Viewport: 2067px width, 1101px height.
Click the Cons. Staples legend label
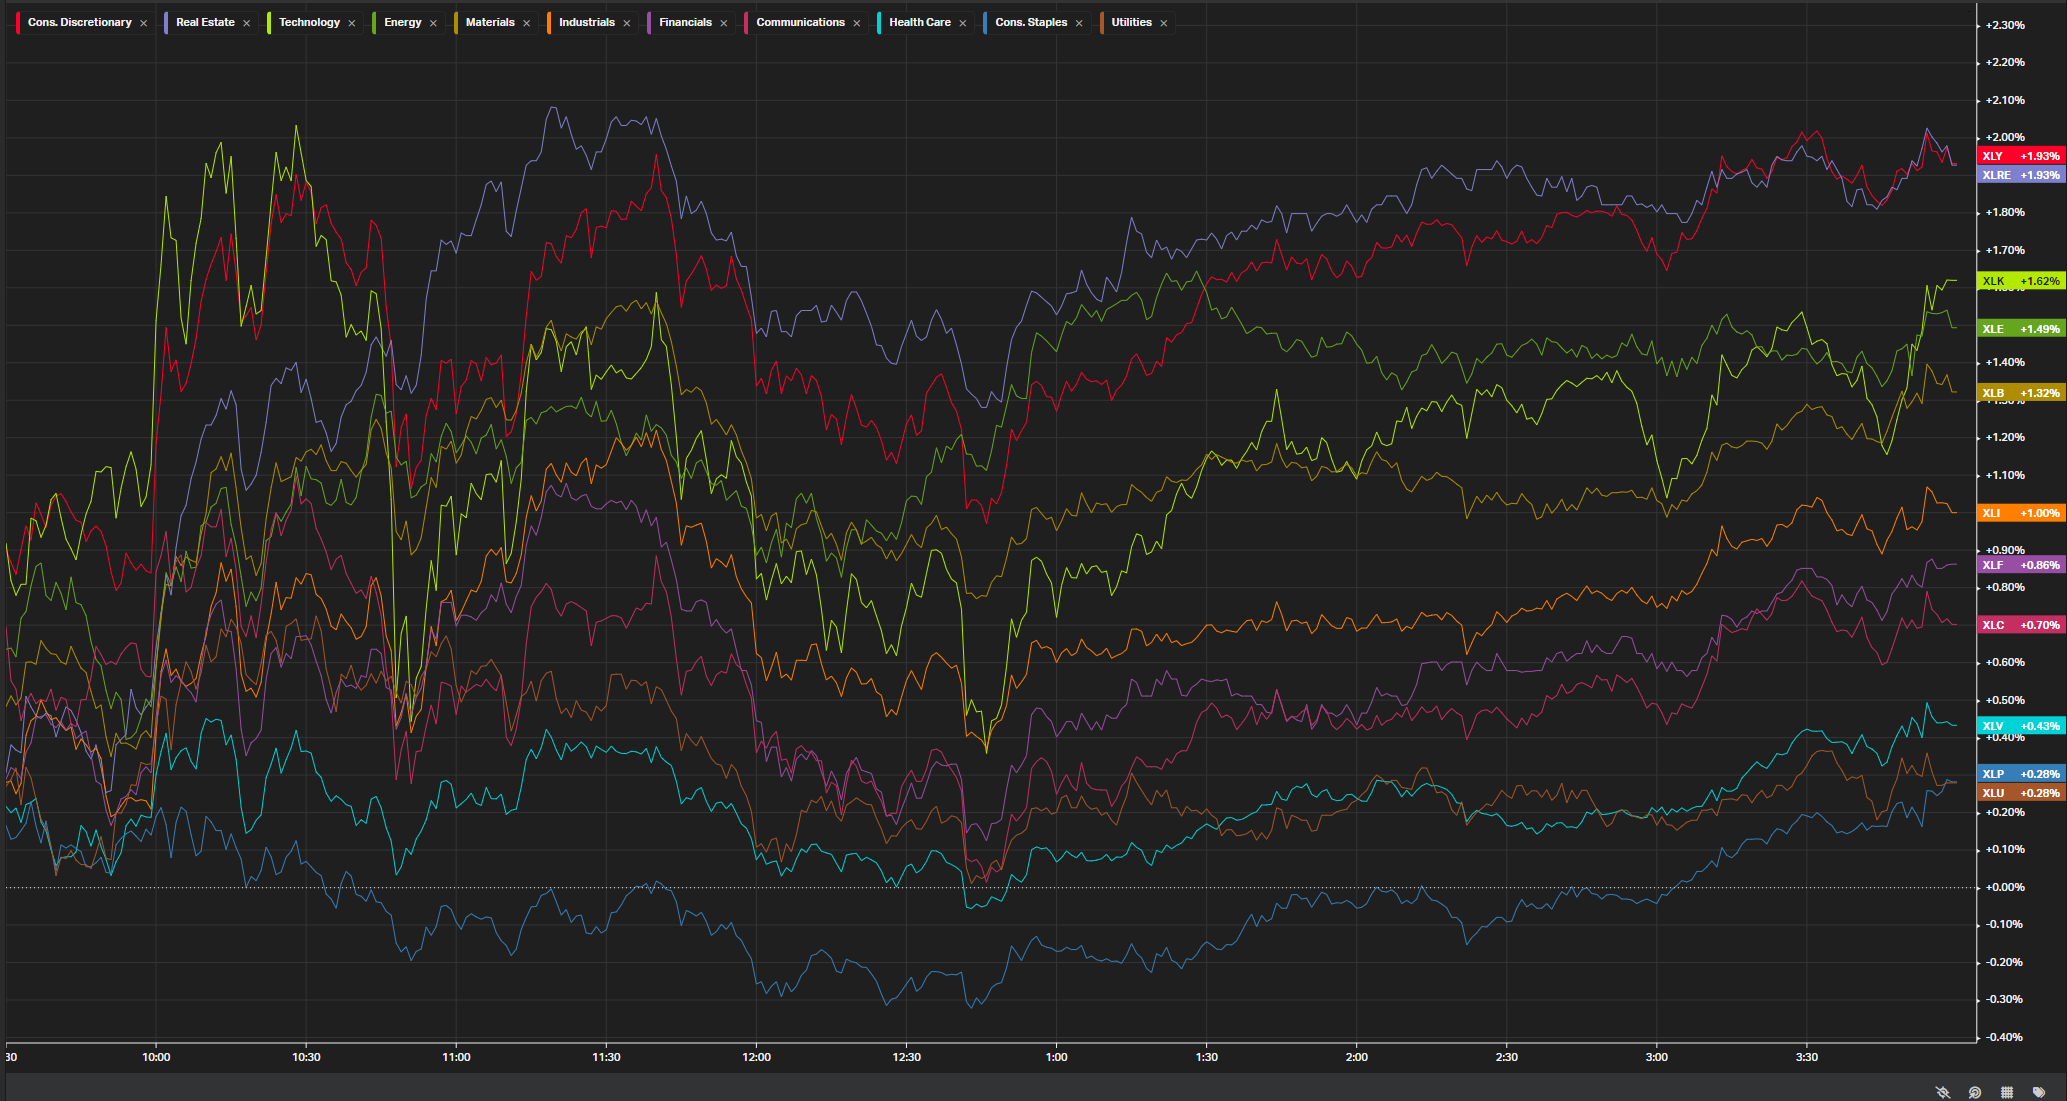click(1031, 22)
